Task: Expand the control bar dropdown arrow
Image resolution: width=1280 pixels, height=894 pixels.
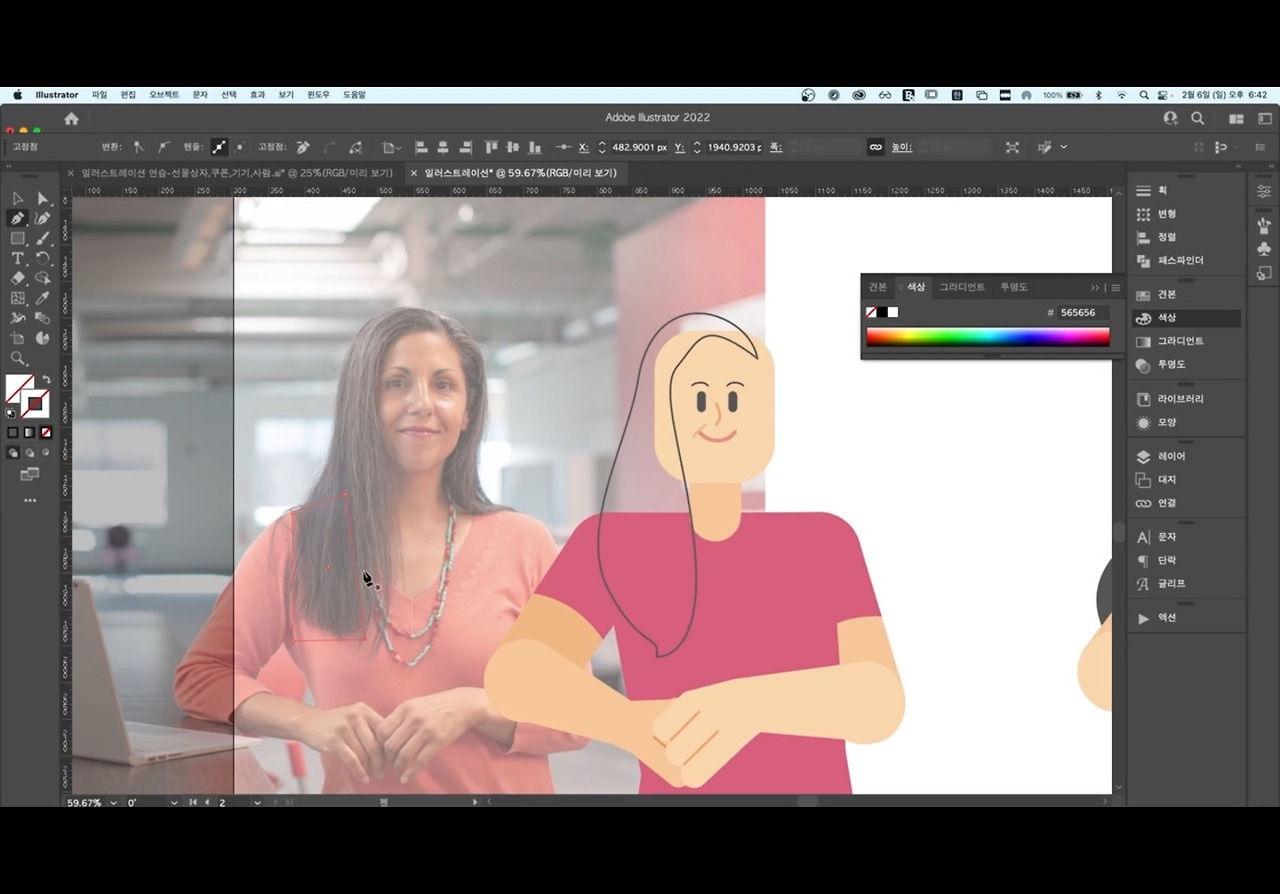Action: (x=1063, y=147)
